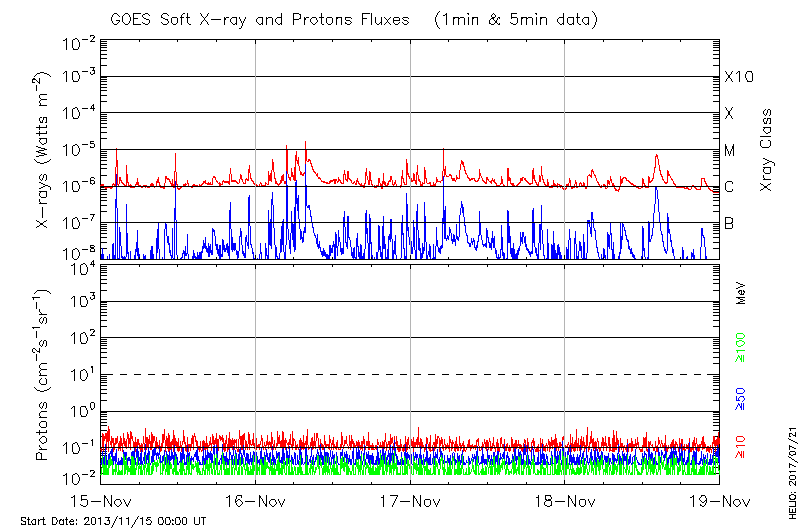The height and width of the screenshot is (530, 800).
Task: Click the blue ≥50 MeV legend label
Action: click(x=741, y=398)
